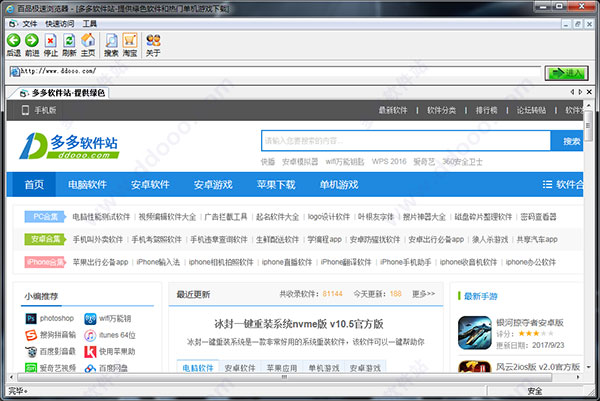Click the site search input box
This screenshot has width=600, height=401.
406,141
